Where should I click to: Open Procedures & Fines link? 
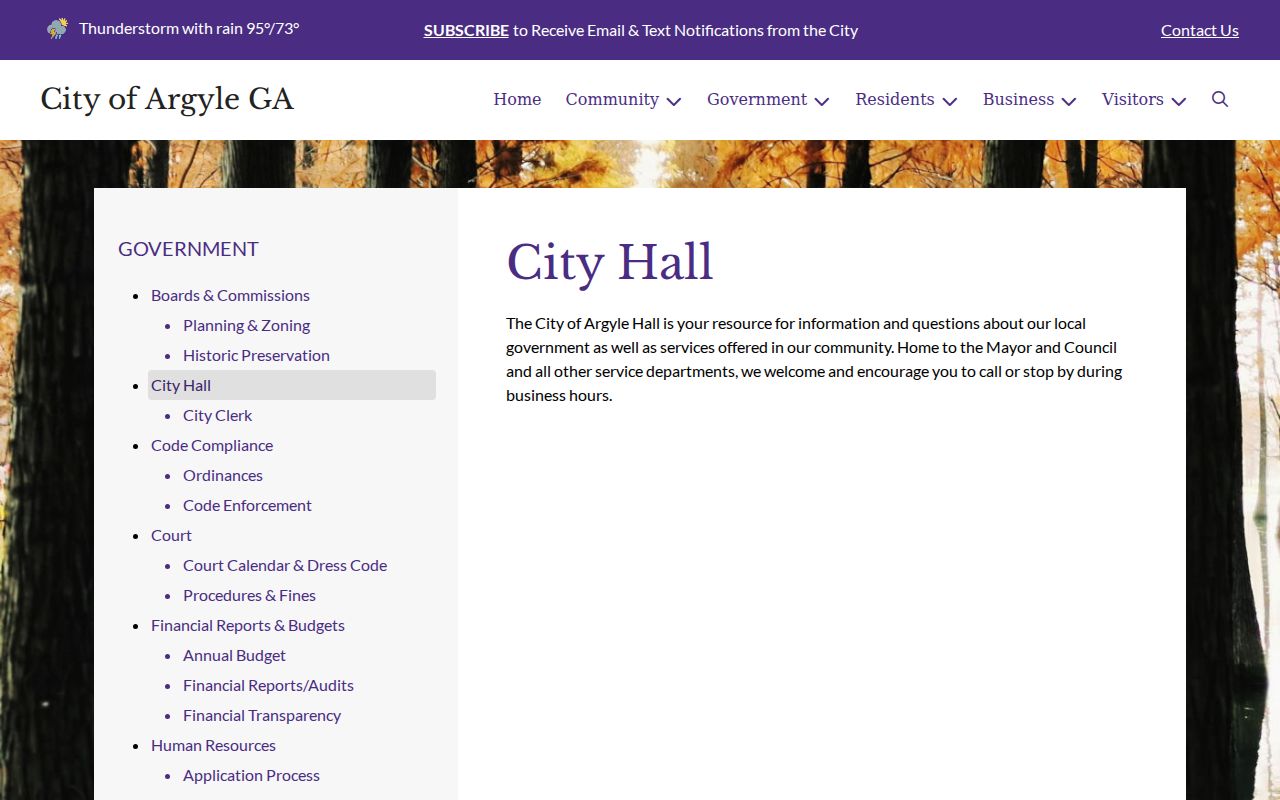coord(249,595)
